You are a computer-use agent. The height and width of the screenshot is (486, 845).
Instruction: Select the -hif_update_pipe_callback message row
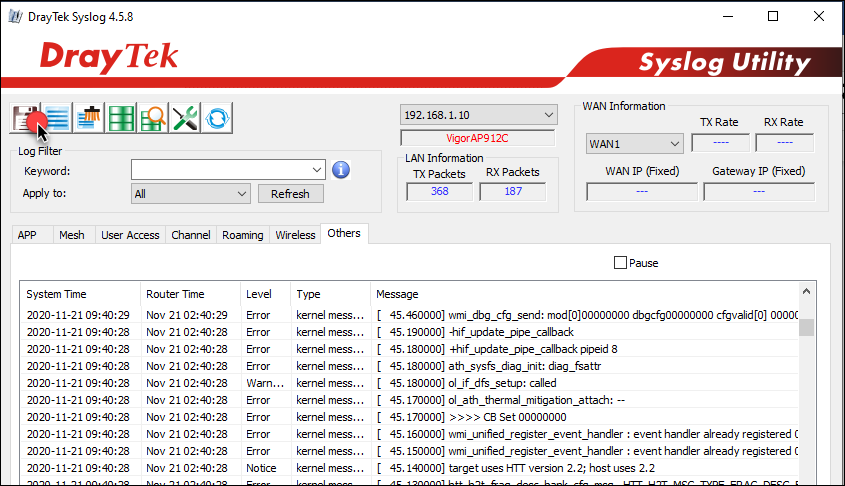click(x=410, y=332)
